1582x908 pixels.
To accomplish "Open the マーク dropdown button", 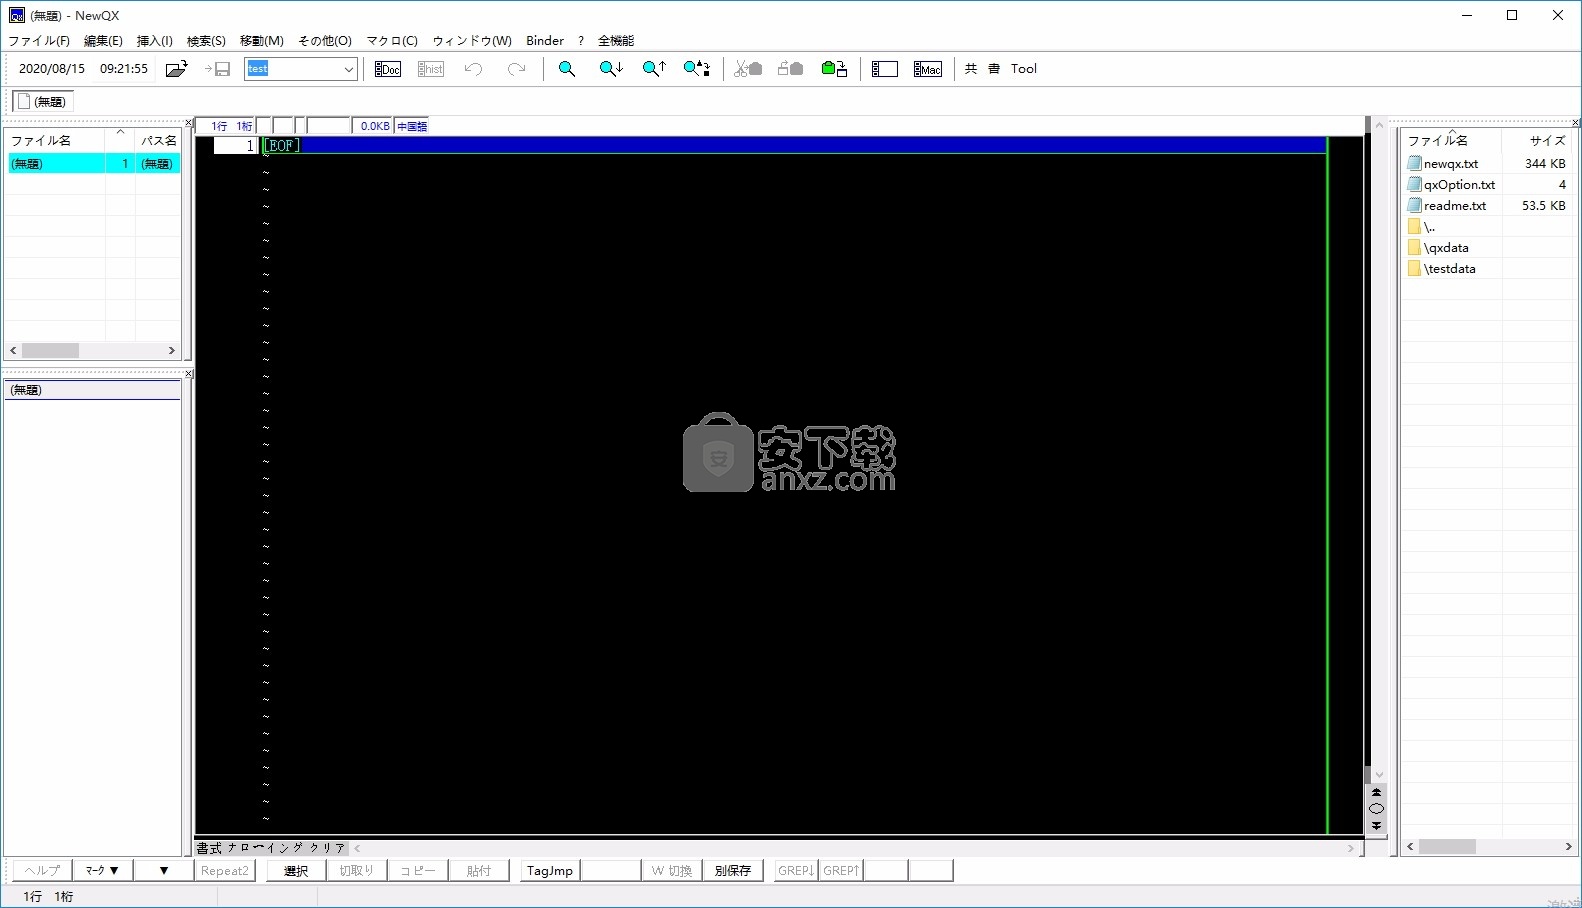I will pyautogui.click(x=102, y=870).
